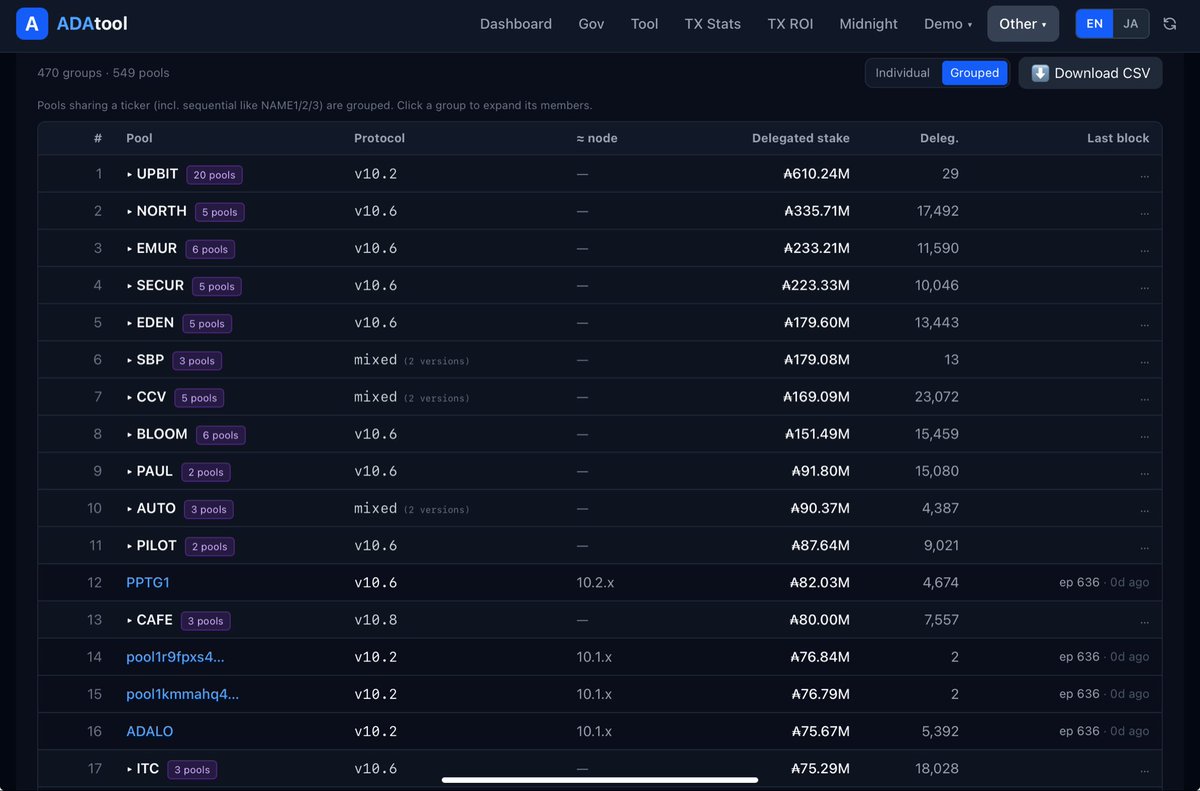This screenshot has height=791, width=1200.
Task: Click the ADAtool logo icon
Action: click(x=33, y=23)
